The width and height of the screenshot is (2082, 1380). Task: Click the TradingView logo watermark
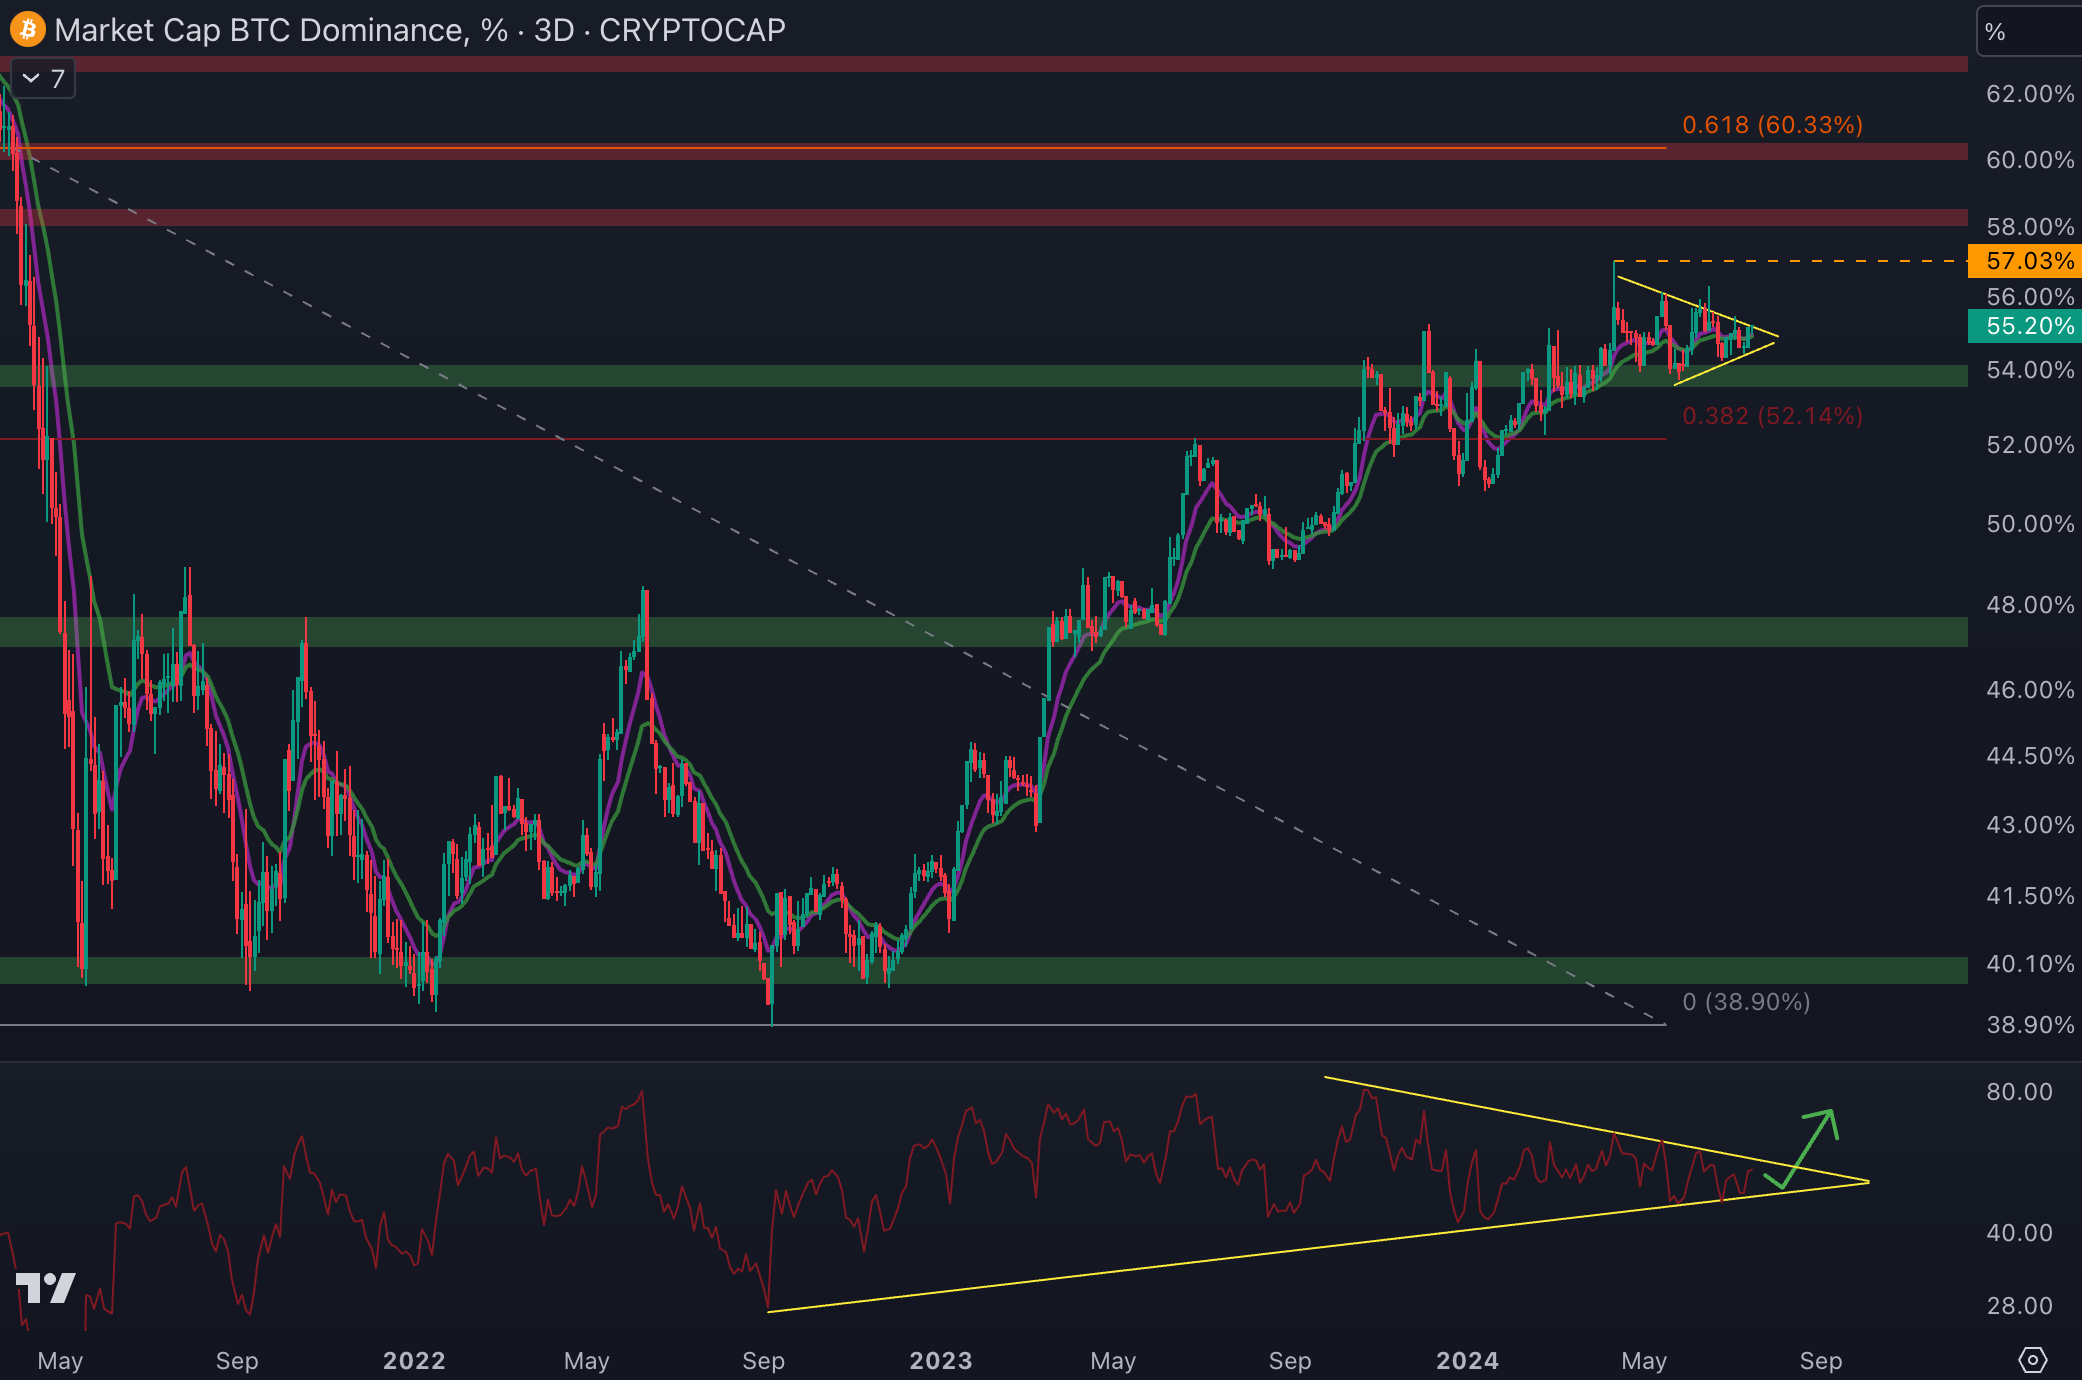[x=46, y=1287]
